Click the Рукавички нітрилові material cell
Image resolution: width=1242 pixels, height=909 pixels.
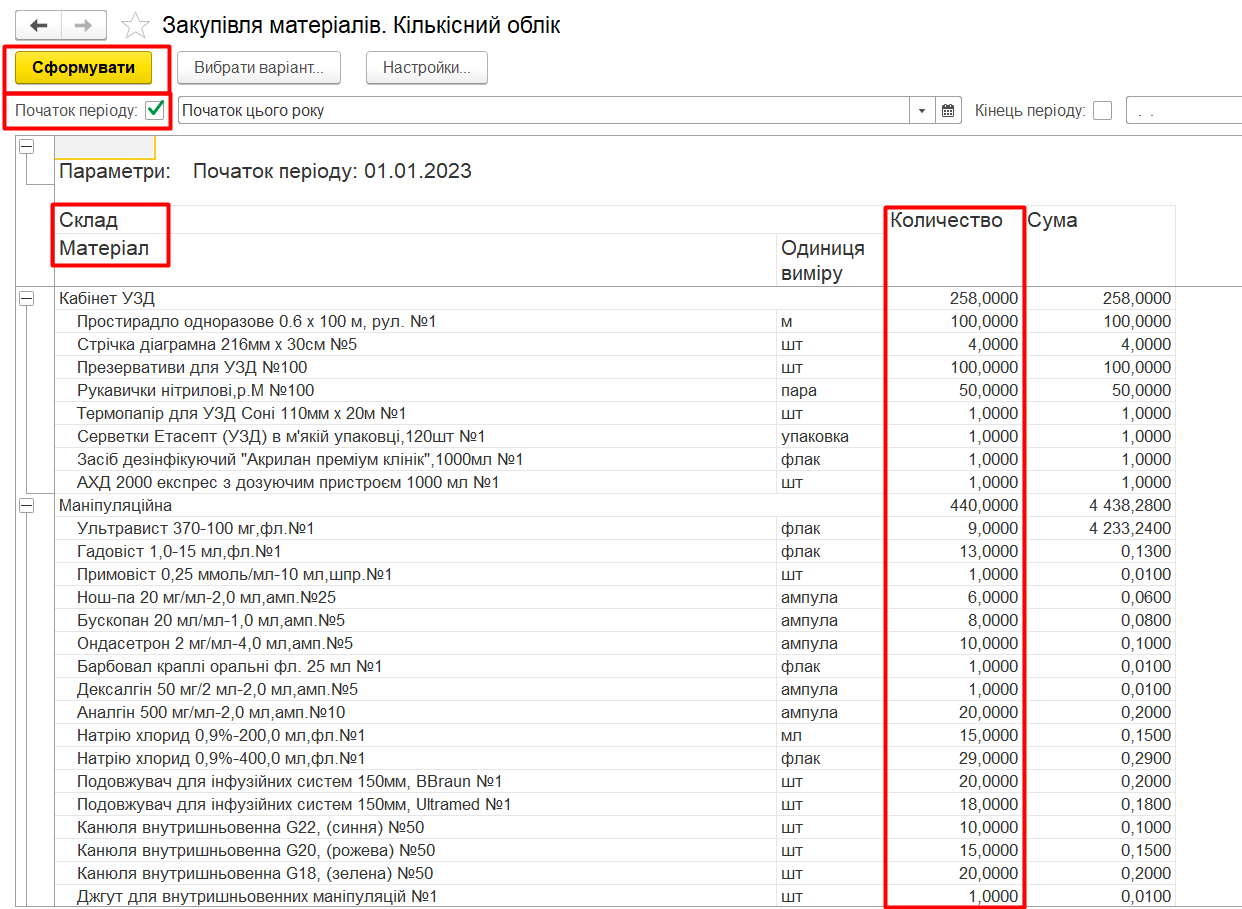[x=195, y=390]
